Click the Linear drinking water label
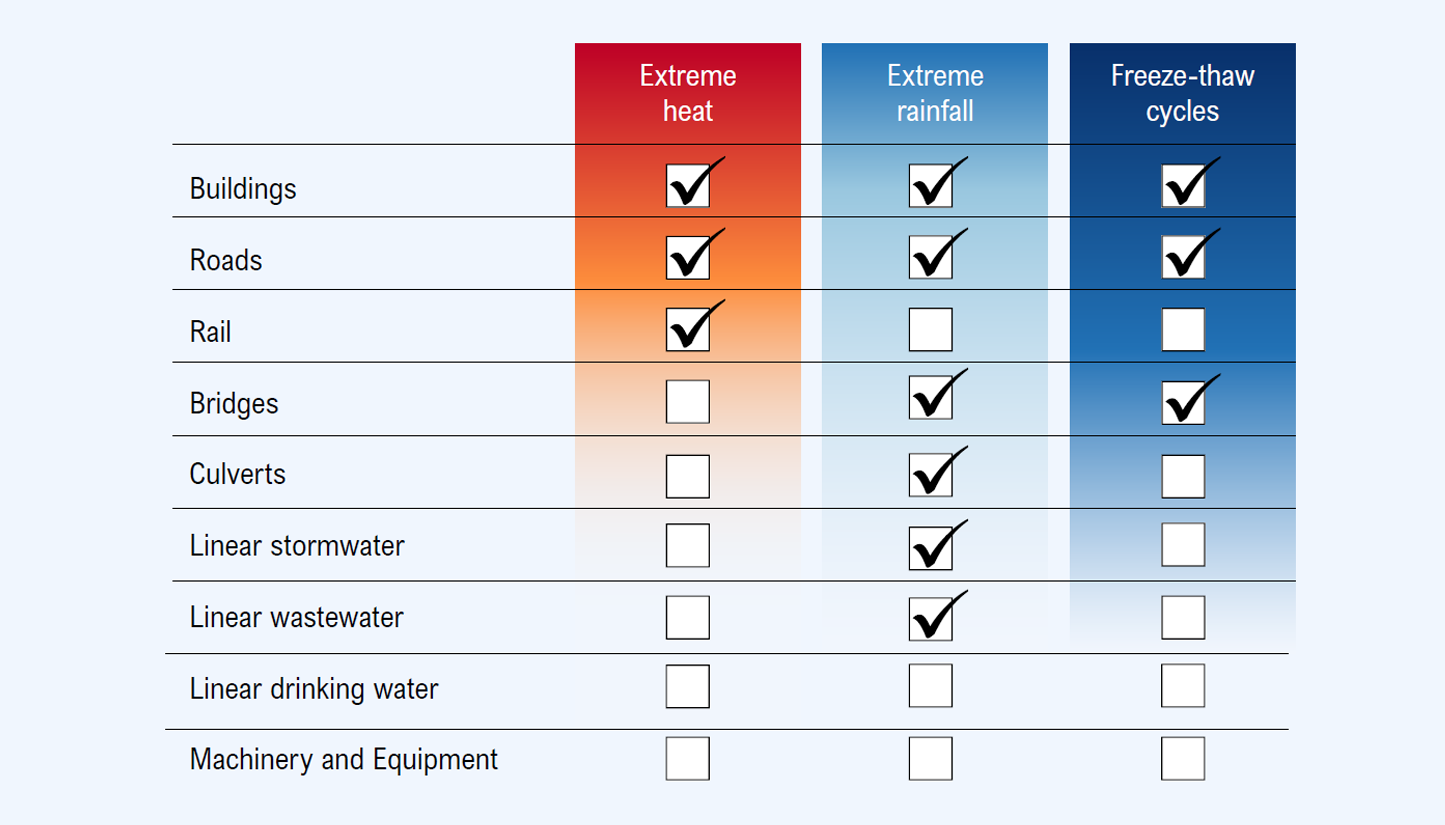Screen dimensions: 1445x825 (x=314, y=689)
